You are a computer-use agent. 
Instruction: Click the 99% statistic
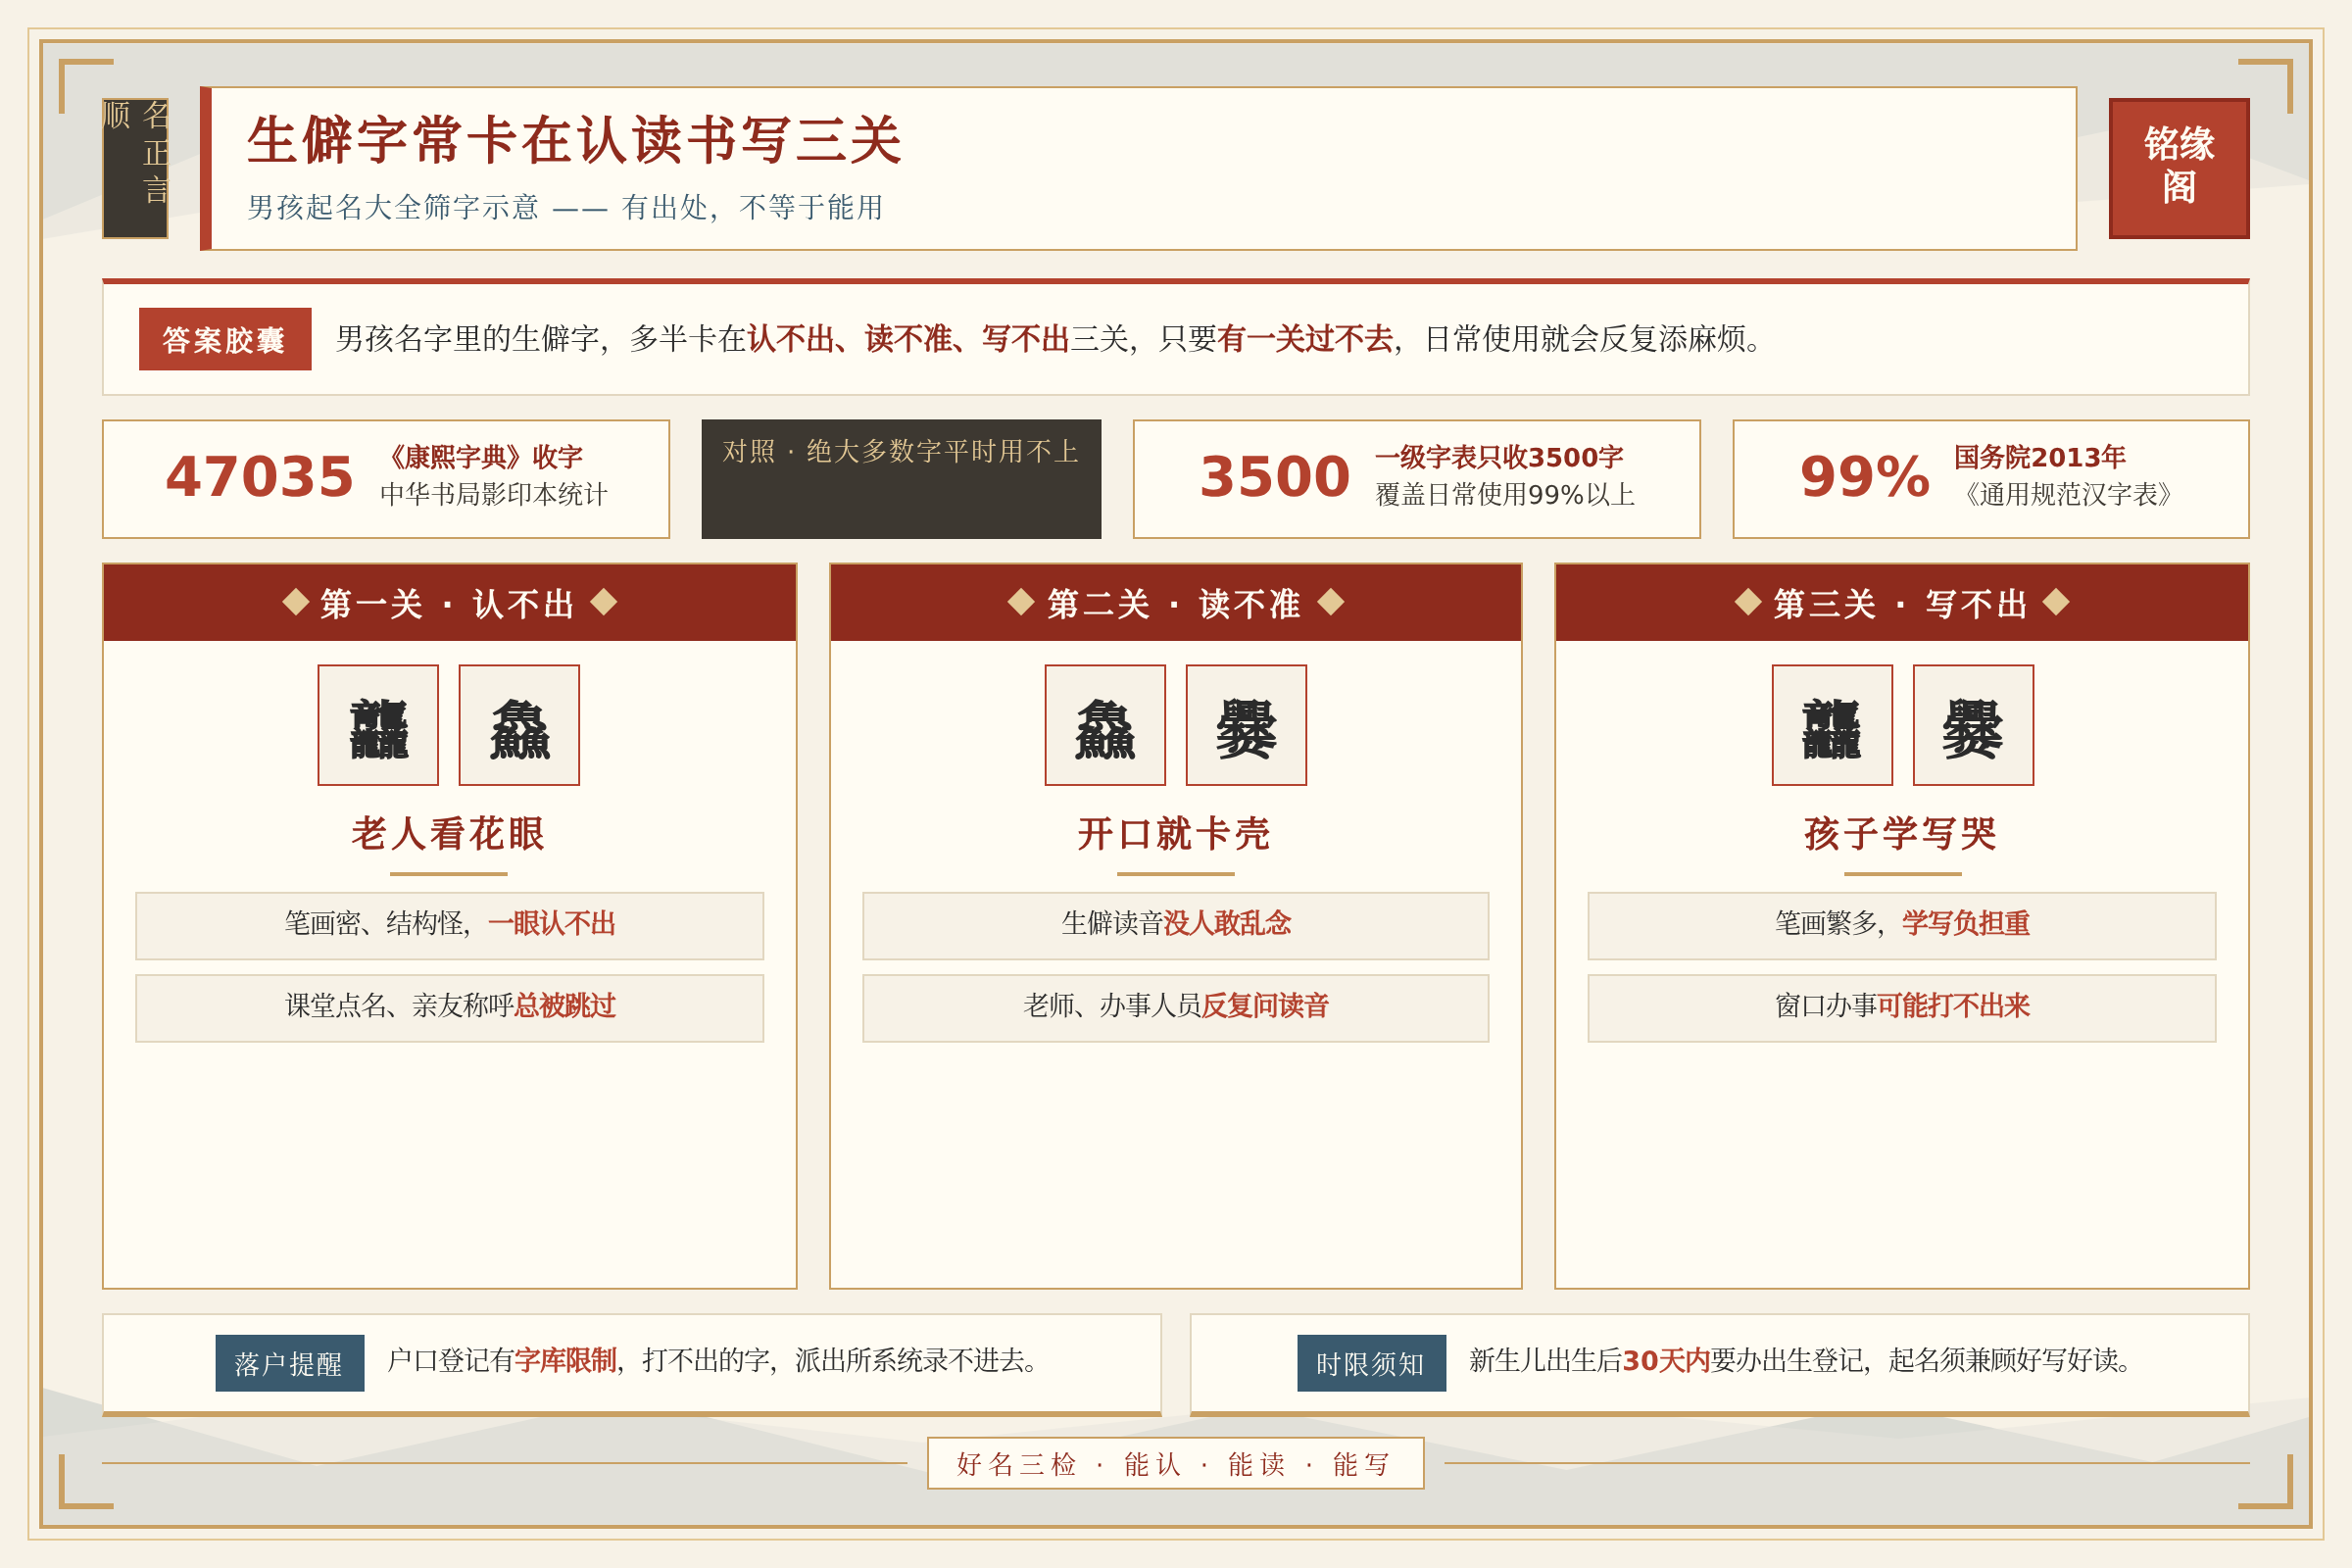pyautogui.click(x=1865, y=477)
